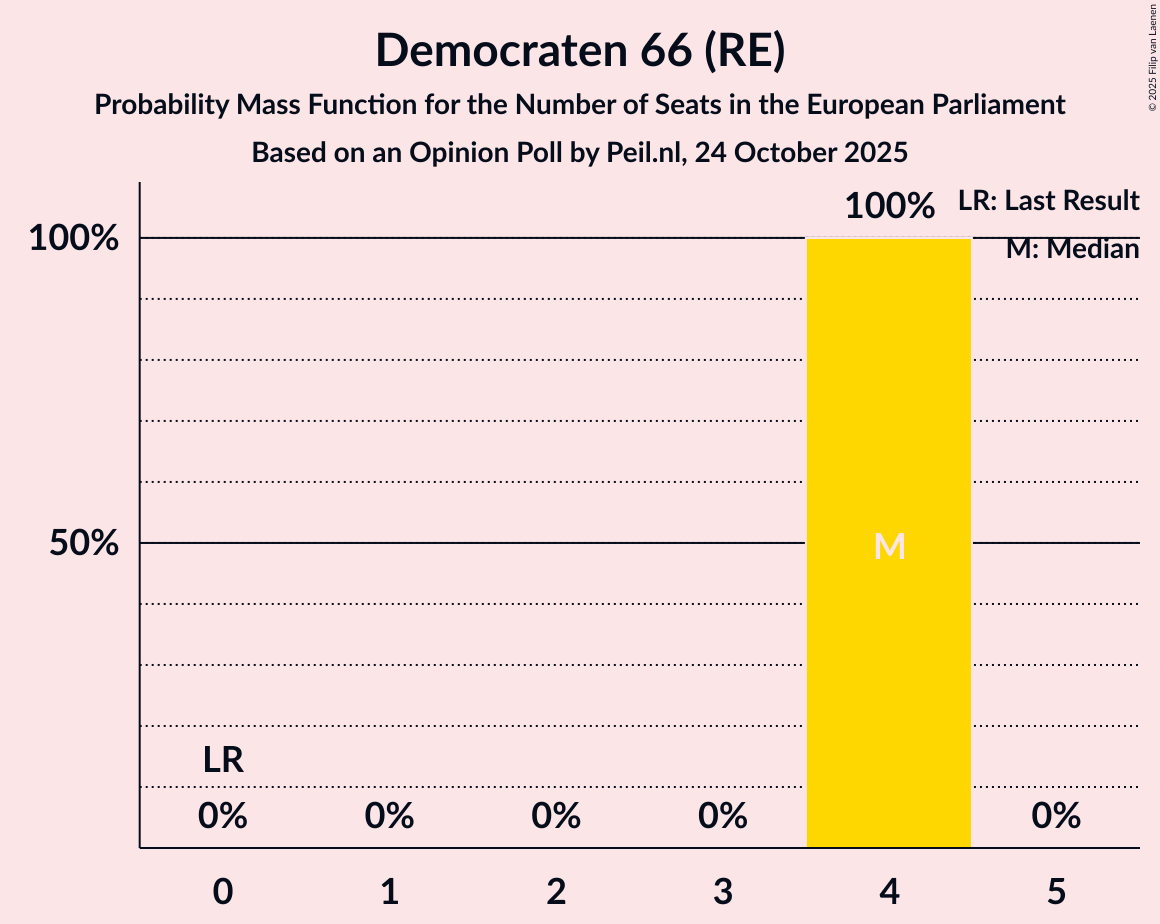The width and height of the screenshot is (1160, 924).
Task: Click the 50% y-axis label
Action: [85, 544]
